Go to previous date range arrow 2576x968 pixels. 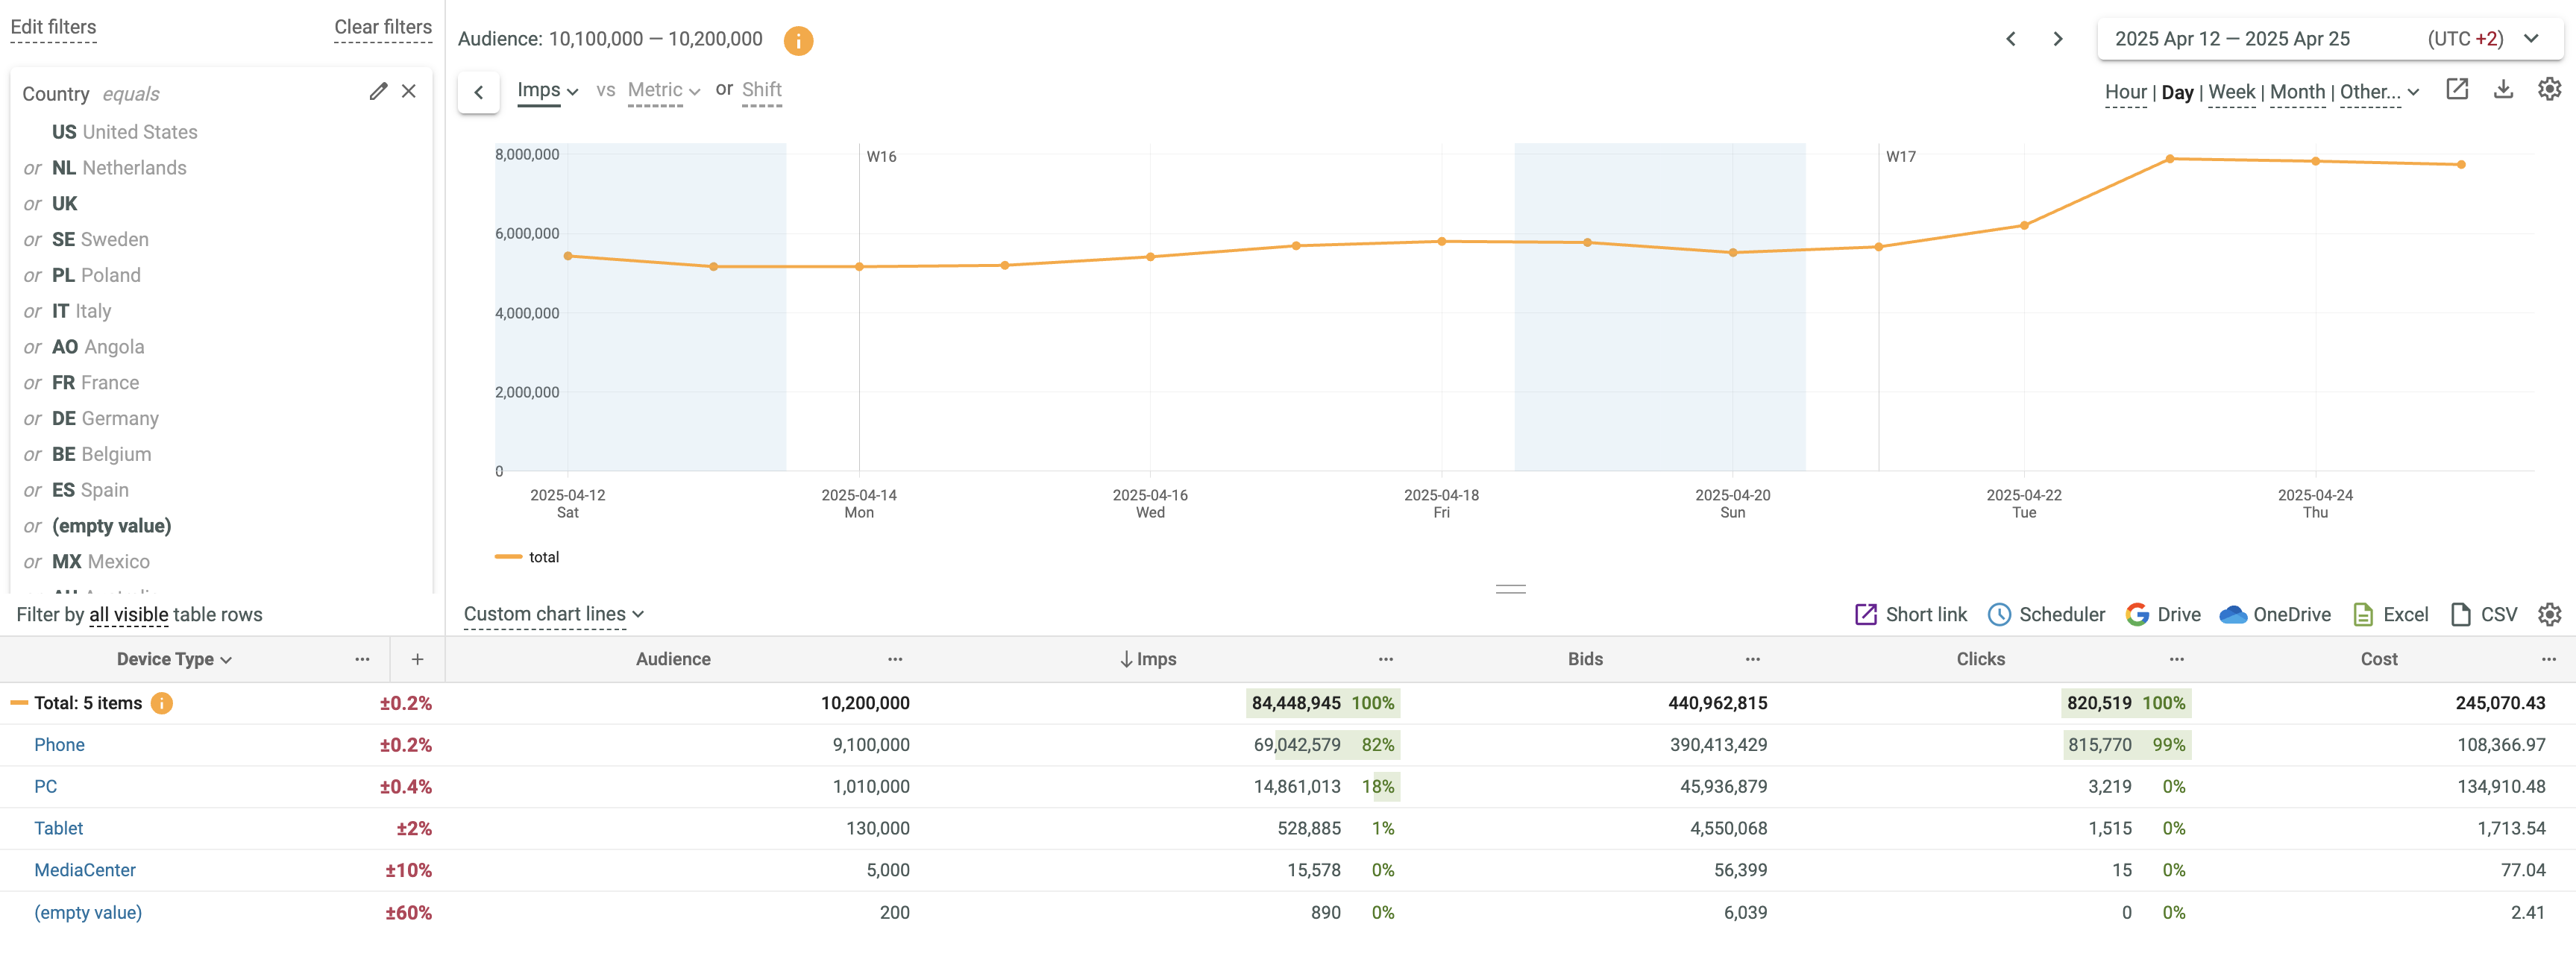click(x=2011, y=39)
